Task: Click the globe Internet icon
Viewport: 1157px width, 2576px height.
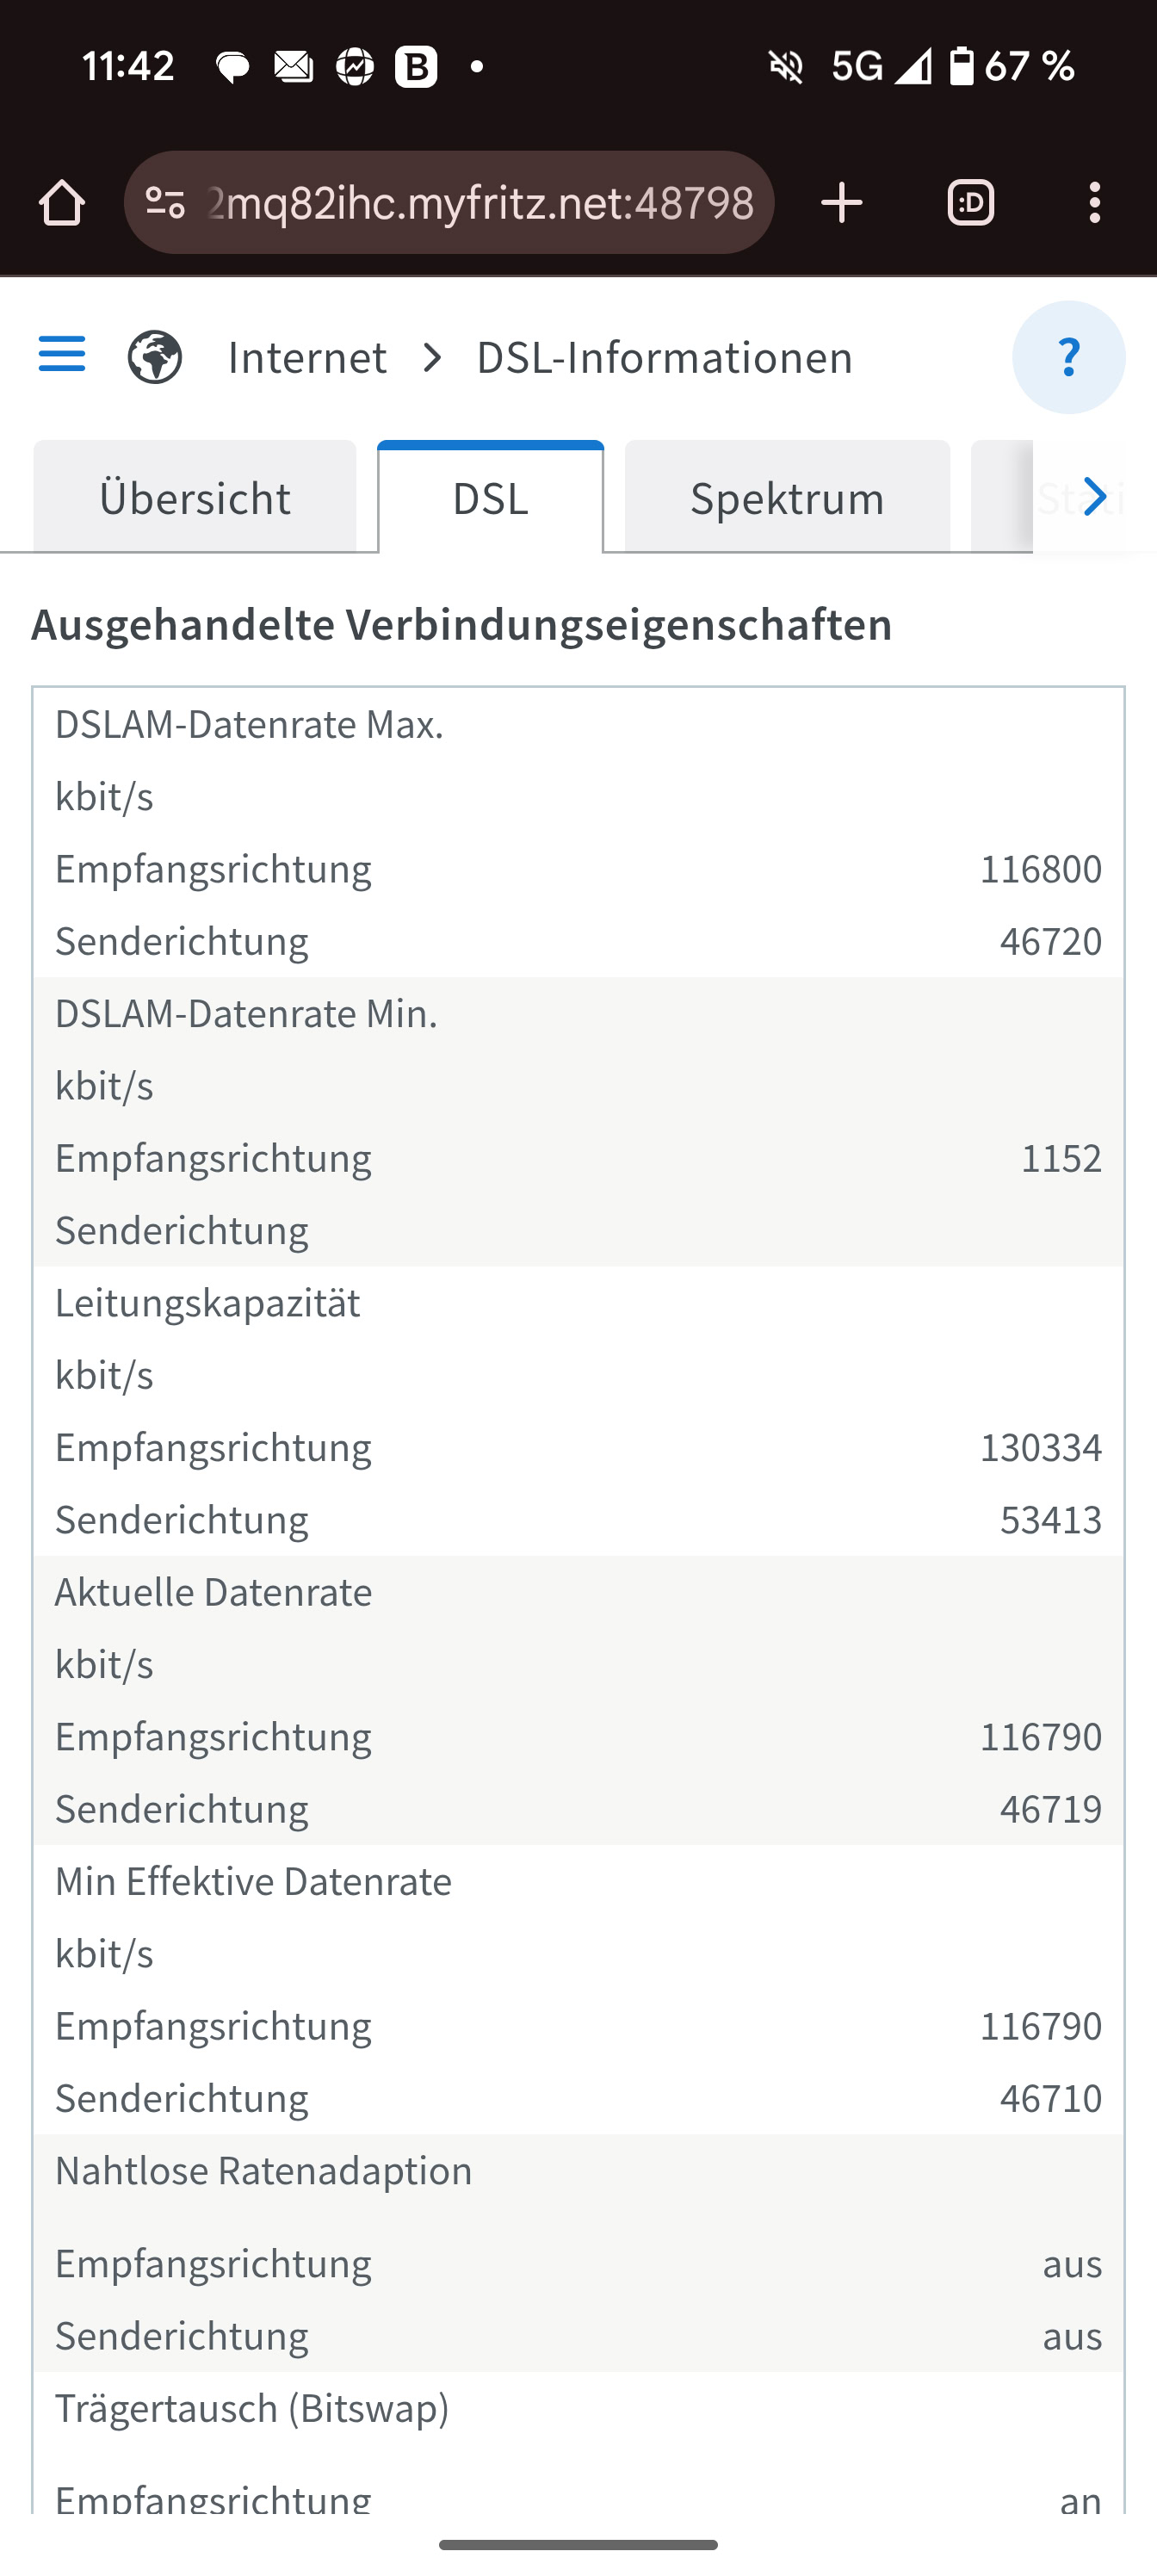Action: [x=155, y=357]
